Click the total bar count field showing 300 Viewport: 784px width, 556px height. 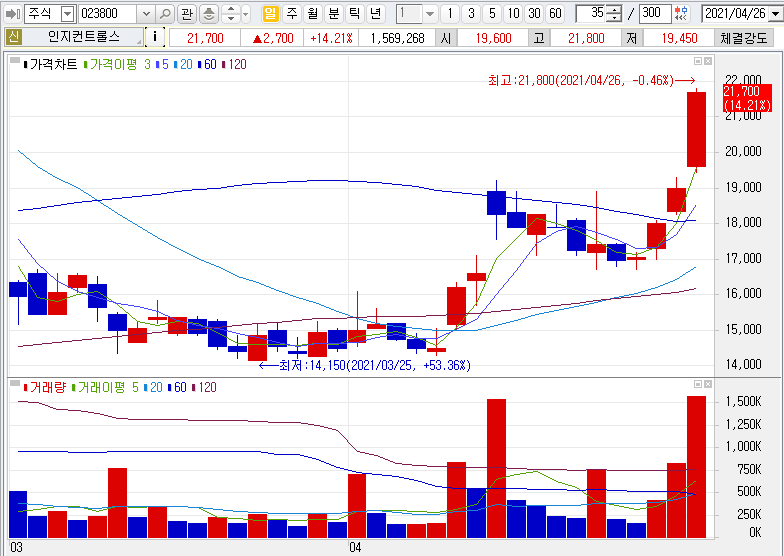point(654,14)
